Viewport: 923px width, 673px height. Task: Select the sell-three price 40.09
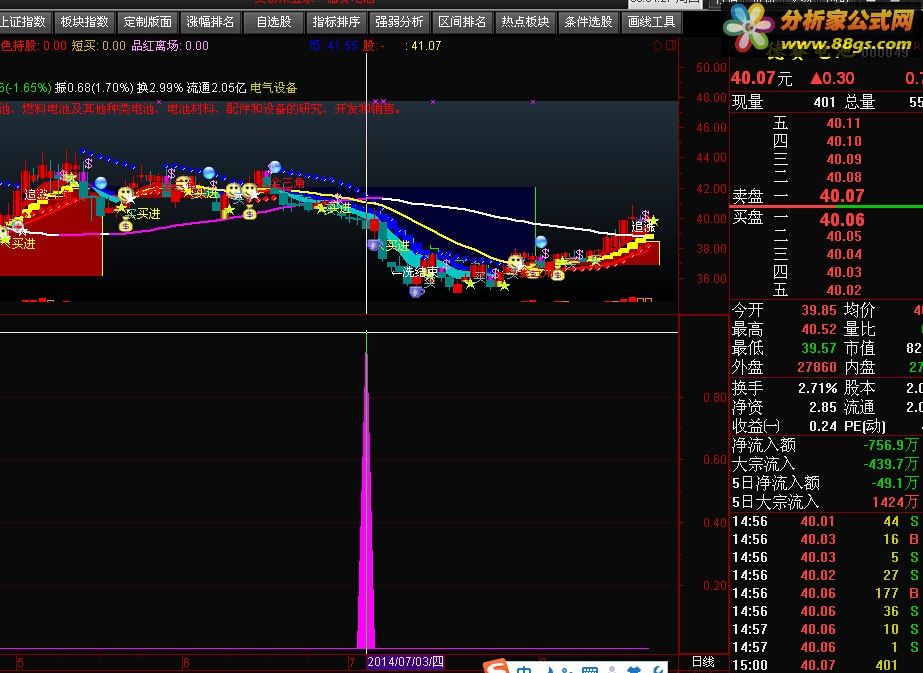[844, 159]
